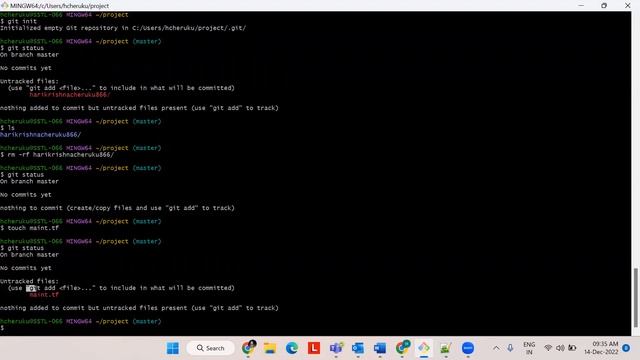Click the MINGW64 window title bar icon
Image resolution: width=640 pixels, height=360 pixels.
4,5
